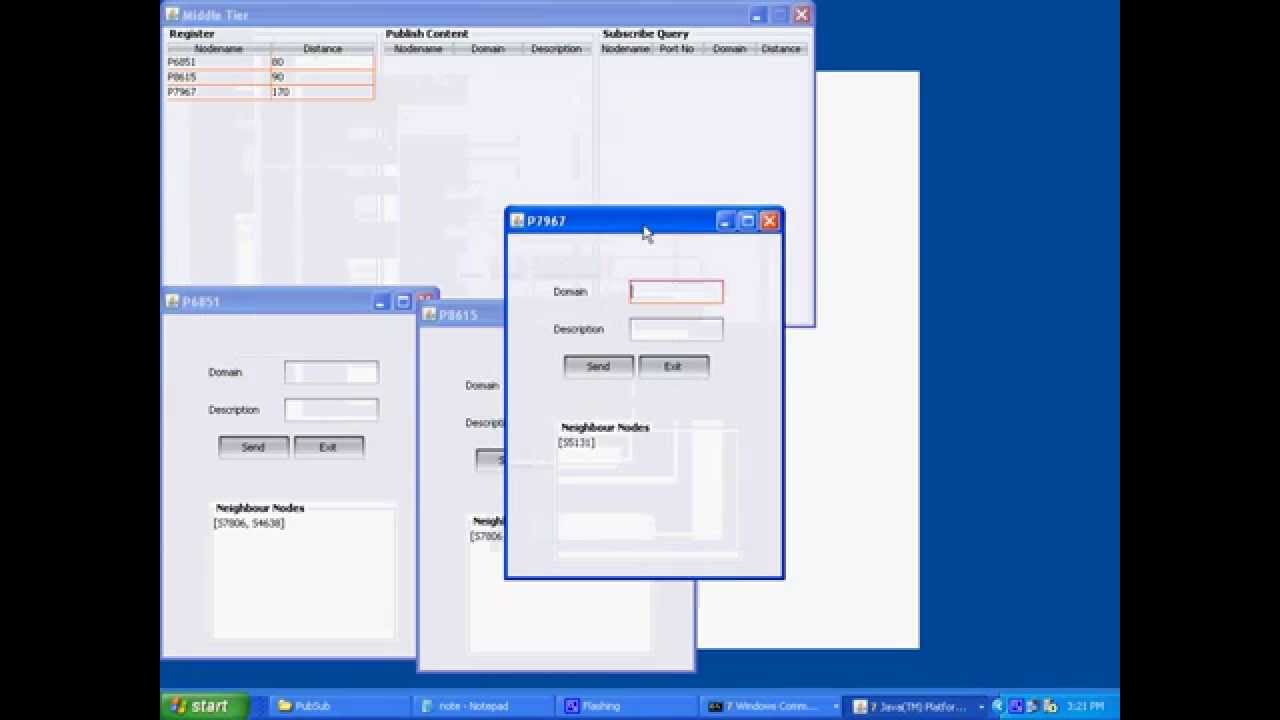Image resolution: width=1280 pixels, height=720 pixels.
Task: Select the P7967 cell in Register table
Action: click(219, 92)
